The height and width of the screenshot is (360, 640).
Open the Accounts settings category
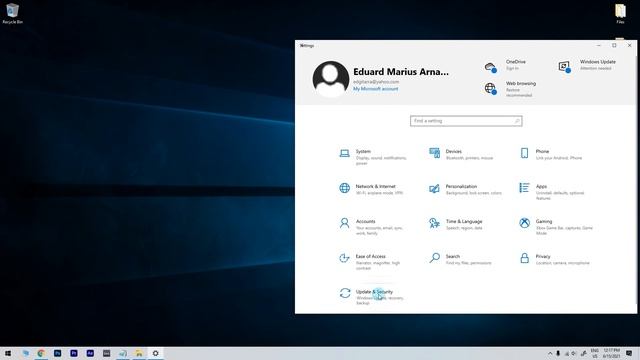tap(371, 227)
